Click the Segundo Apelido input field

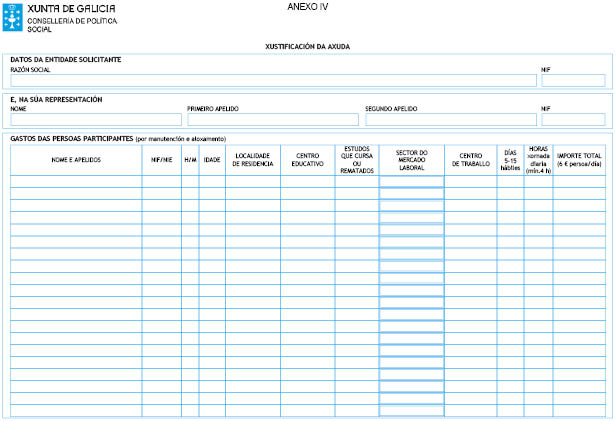[450, 120]
